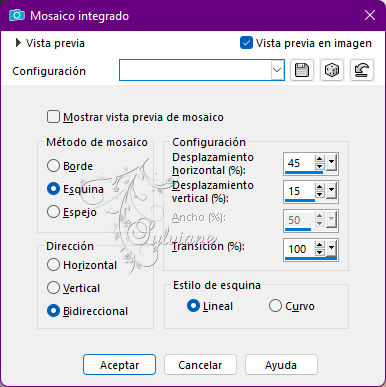386x387 pixels.
Task: Select the Espejo mosaic method
Action: (x=53, y=212)
